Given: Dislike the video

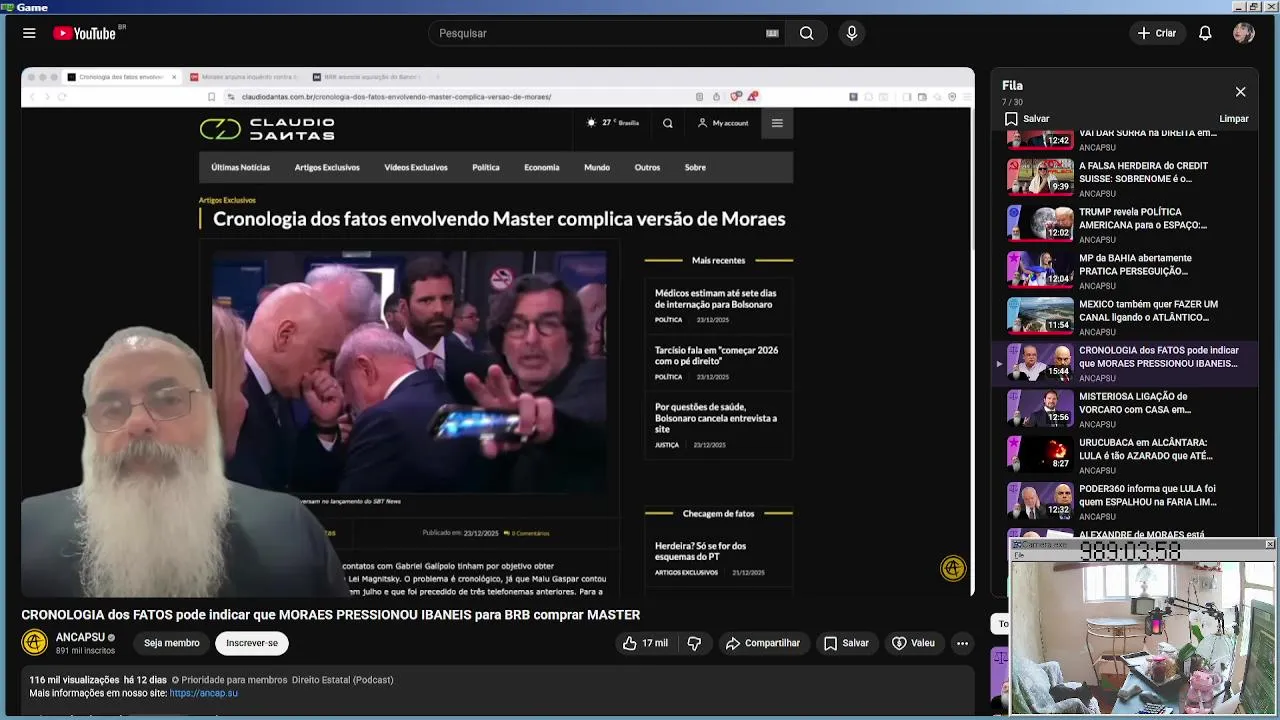Looking at the screenshot, I should click(x=694, y=643).
